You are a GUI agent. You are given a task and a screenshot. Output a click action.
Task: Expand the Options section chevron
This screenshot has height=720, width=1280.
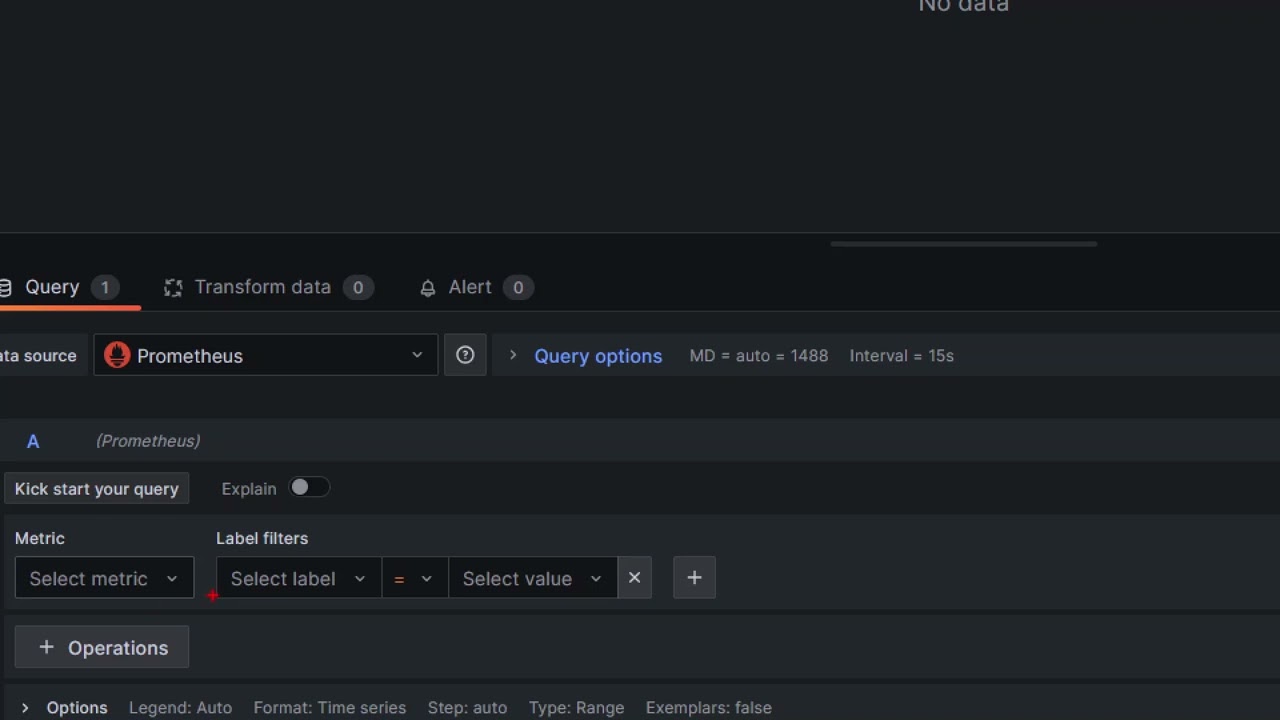(x=25, y=708)
